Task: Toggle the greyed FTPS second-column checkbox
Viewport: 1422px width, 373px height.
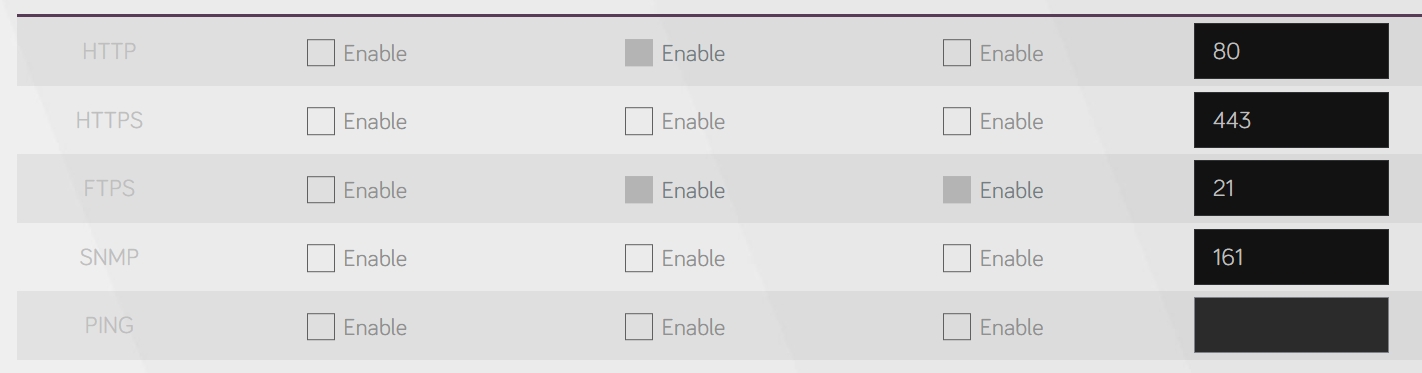Action: (638, 189)
